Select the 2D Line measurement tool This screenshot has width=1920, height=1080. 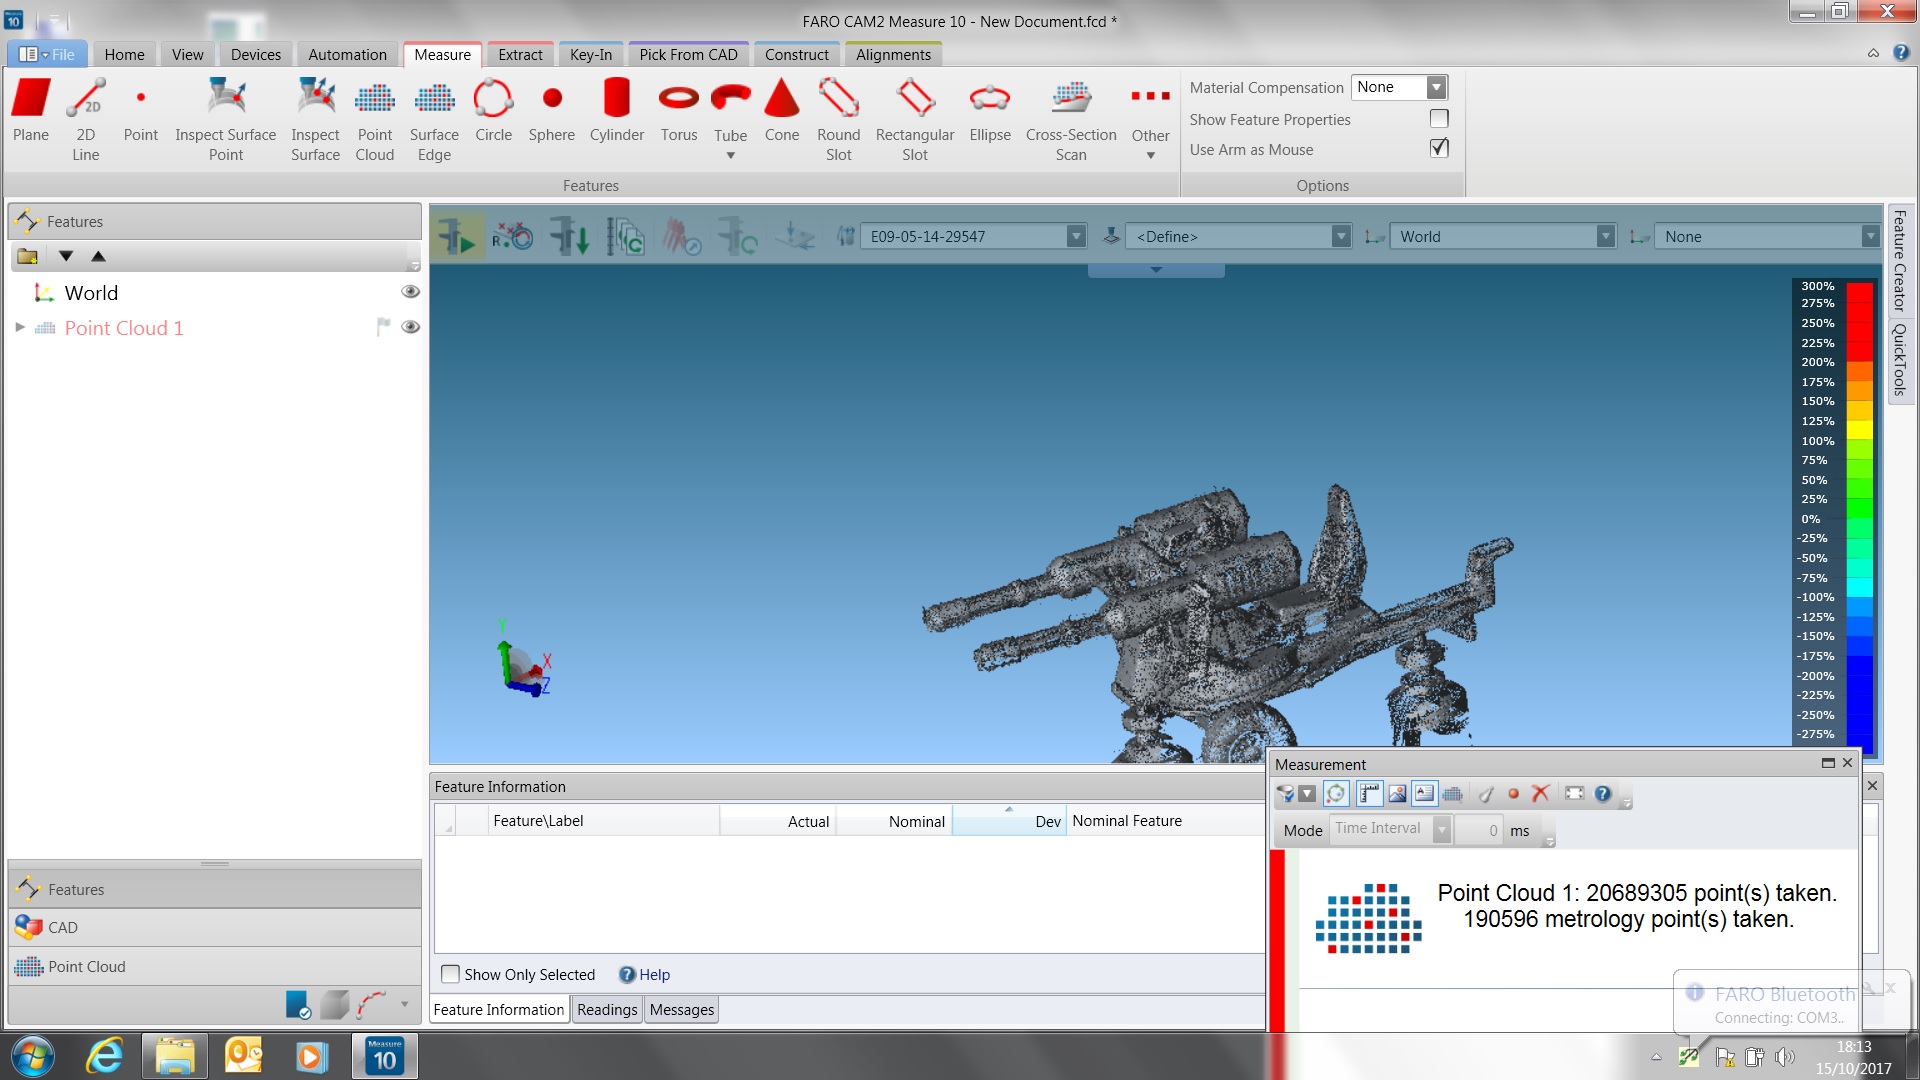[86, 119]
